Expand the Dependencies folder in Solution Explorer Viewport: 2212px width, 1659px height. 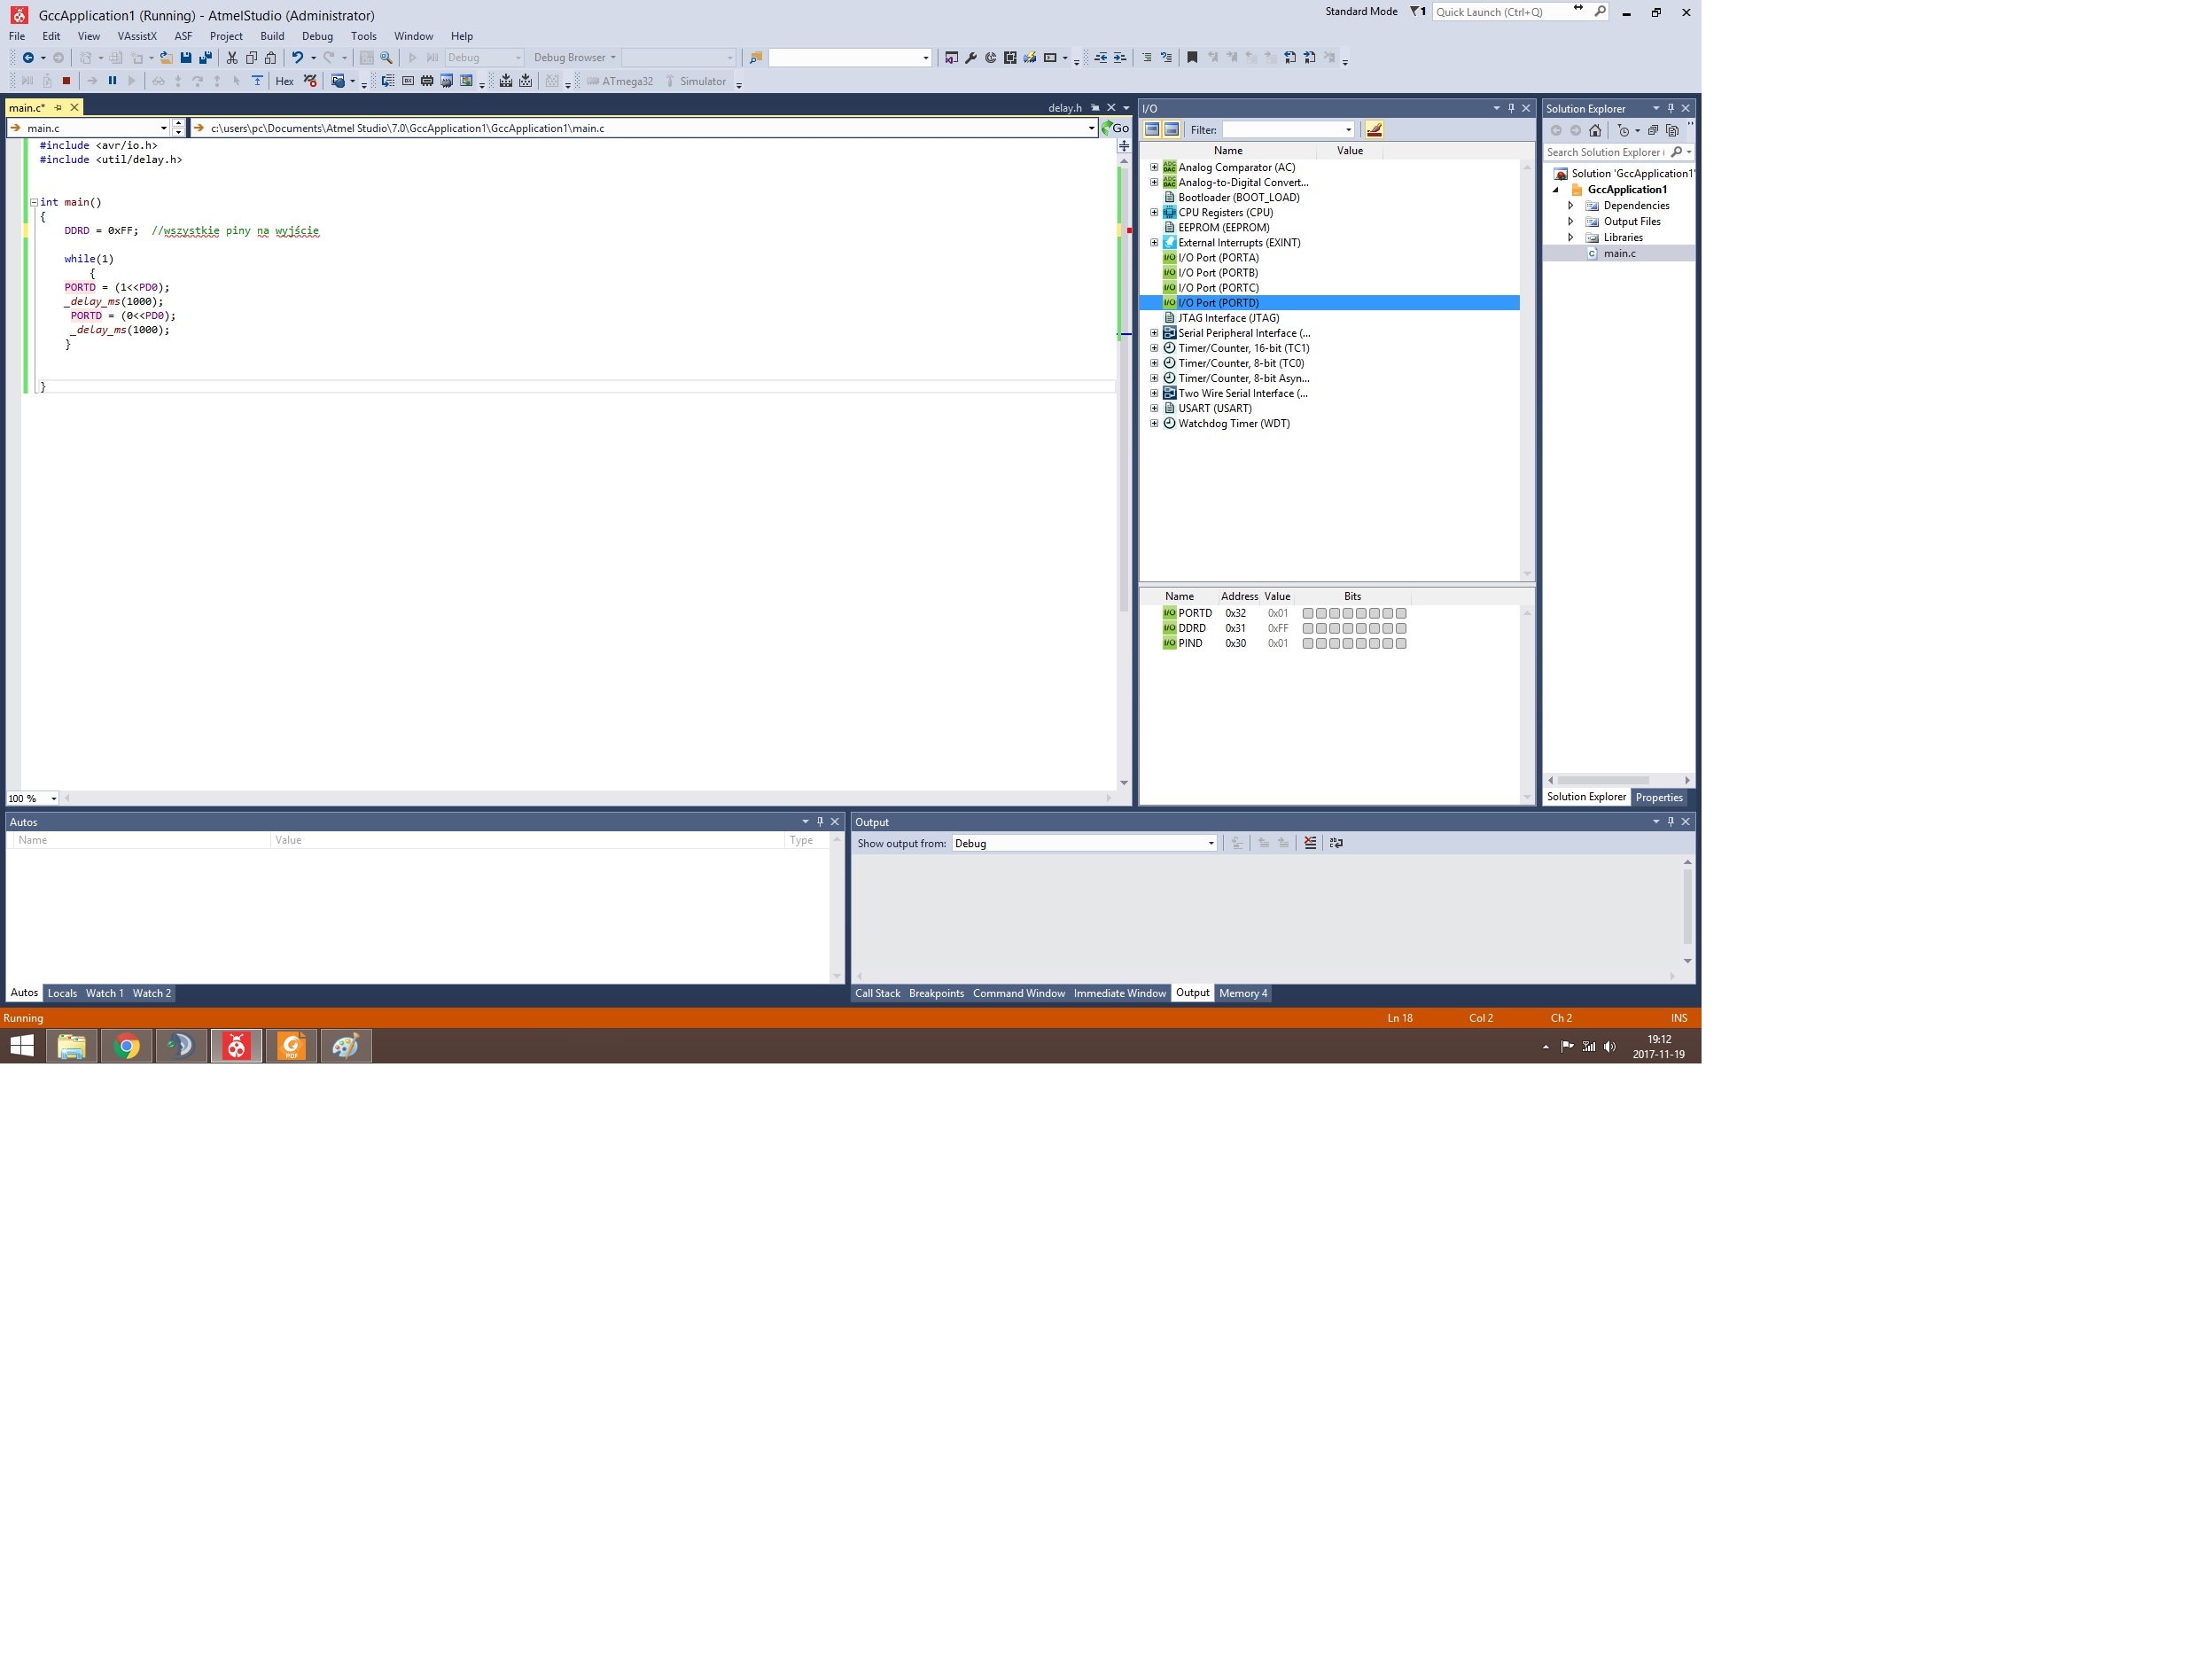1570,205
